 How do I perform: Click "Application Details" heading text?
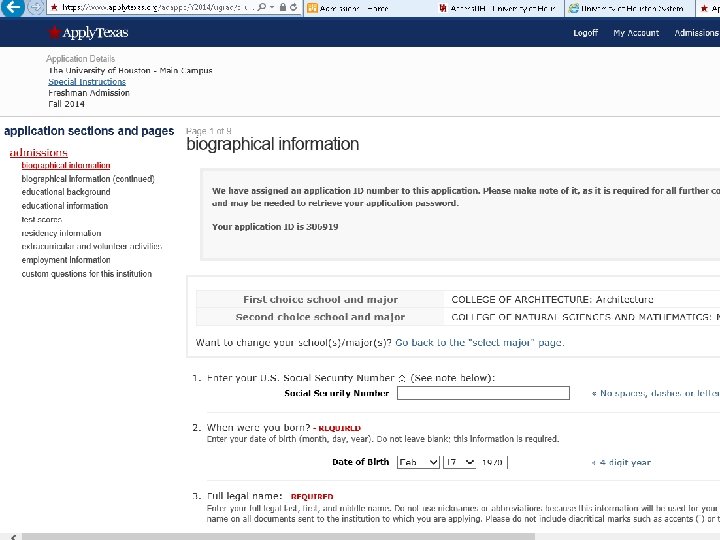[x=80, y=59]
